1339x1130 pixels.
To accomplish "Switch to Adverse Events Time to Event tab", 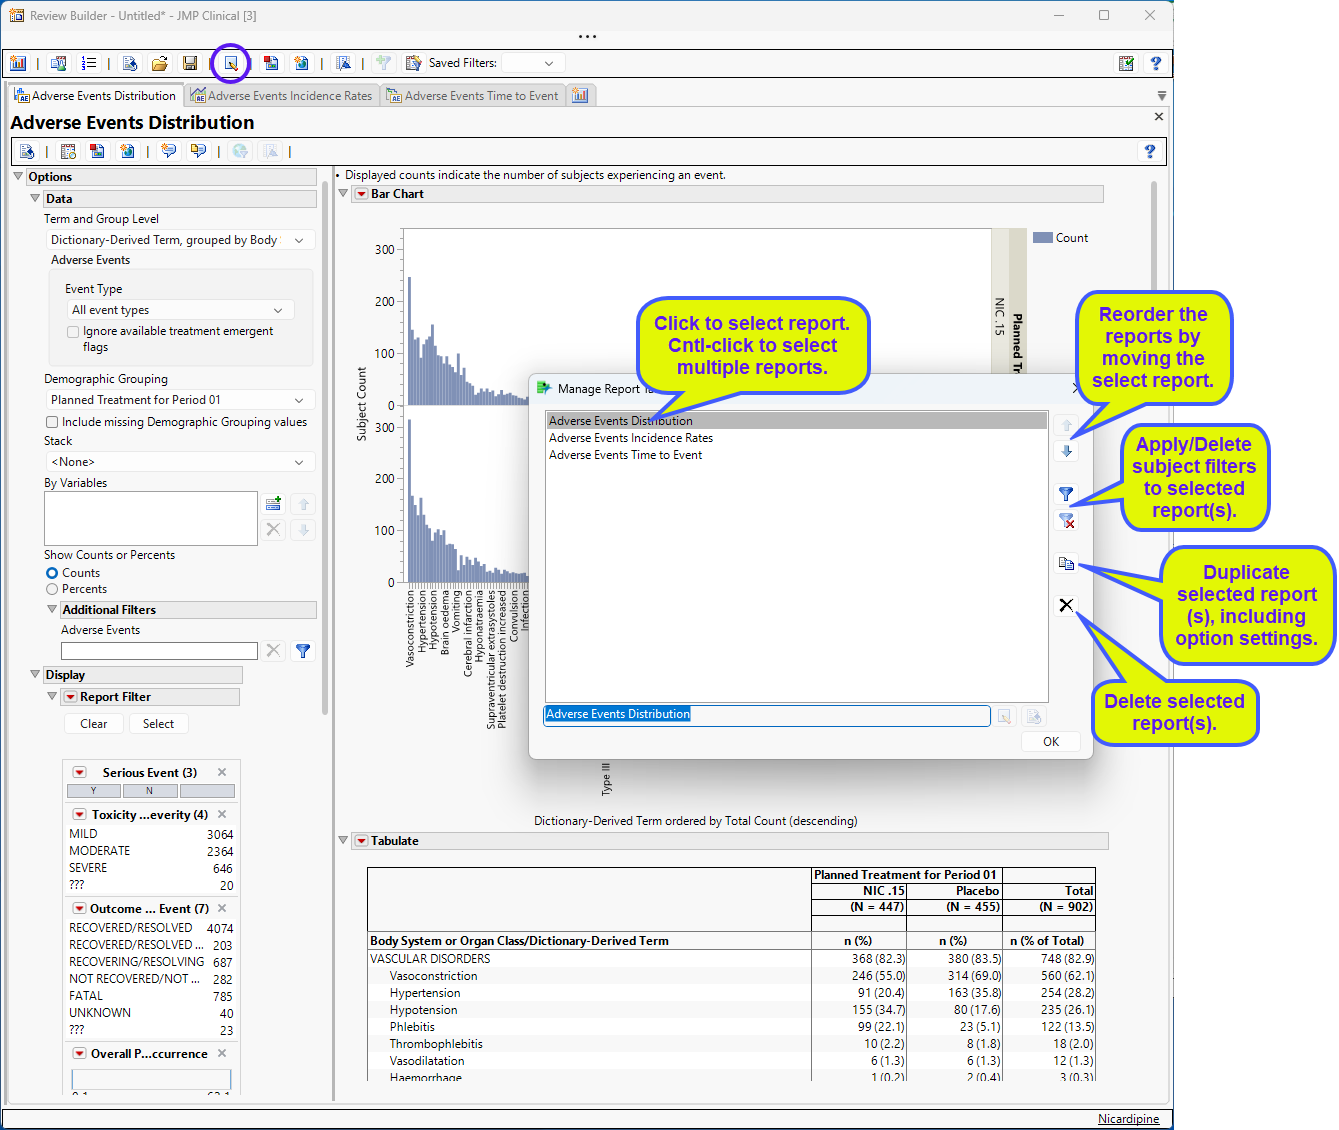I will tap(473, 96).
